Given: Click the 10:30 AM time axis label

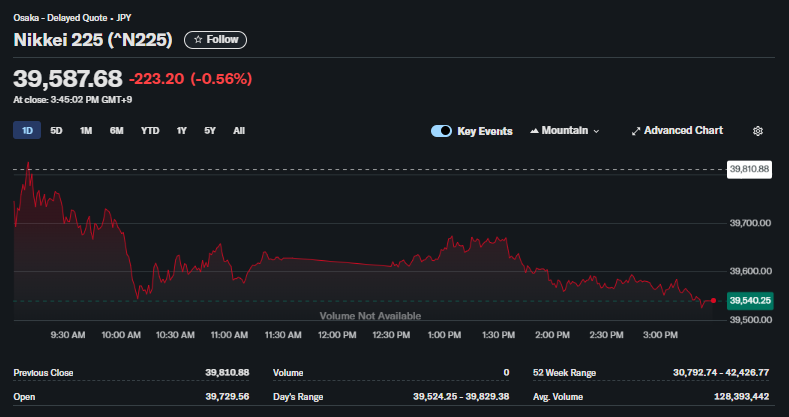Looking at the screenshot, I should tap(175, 335).
